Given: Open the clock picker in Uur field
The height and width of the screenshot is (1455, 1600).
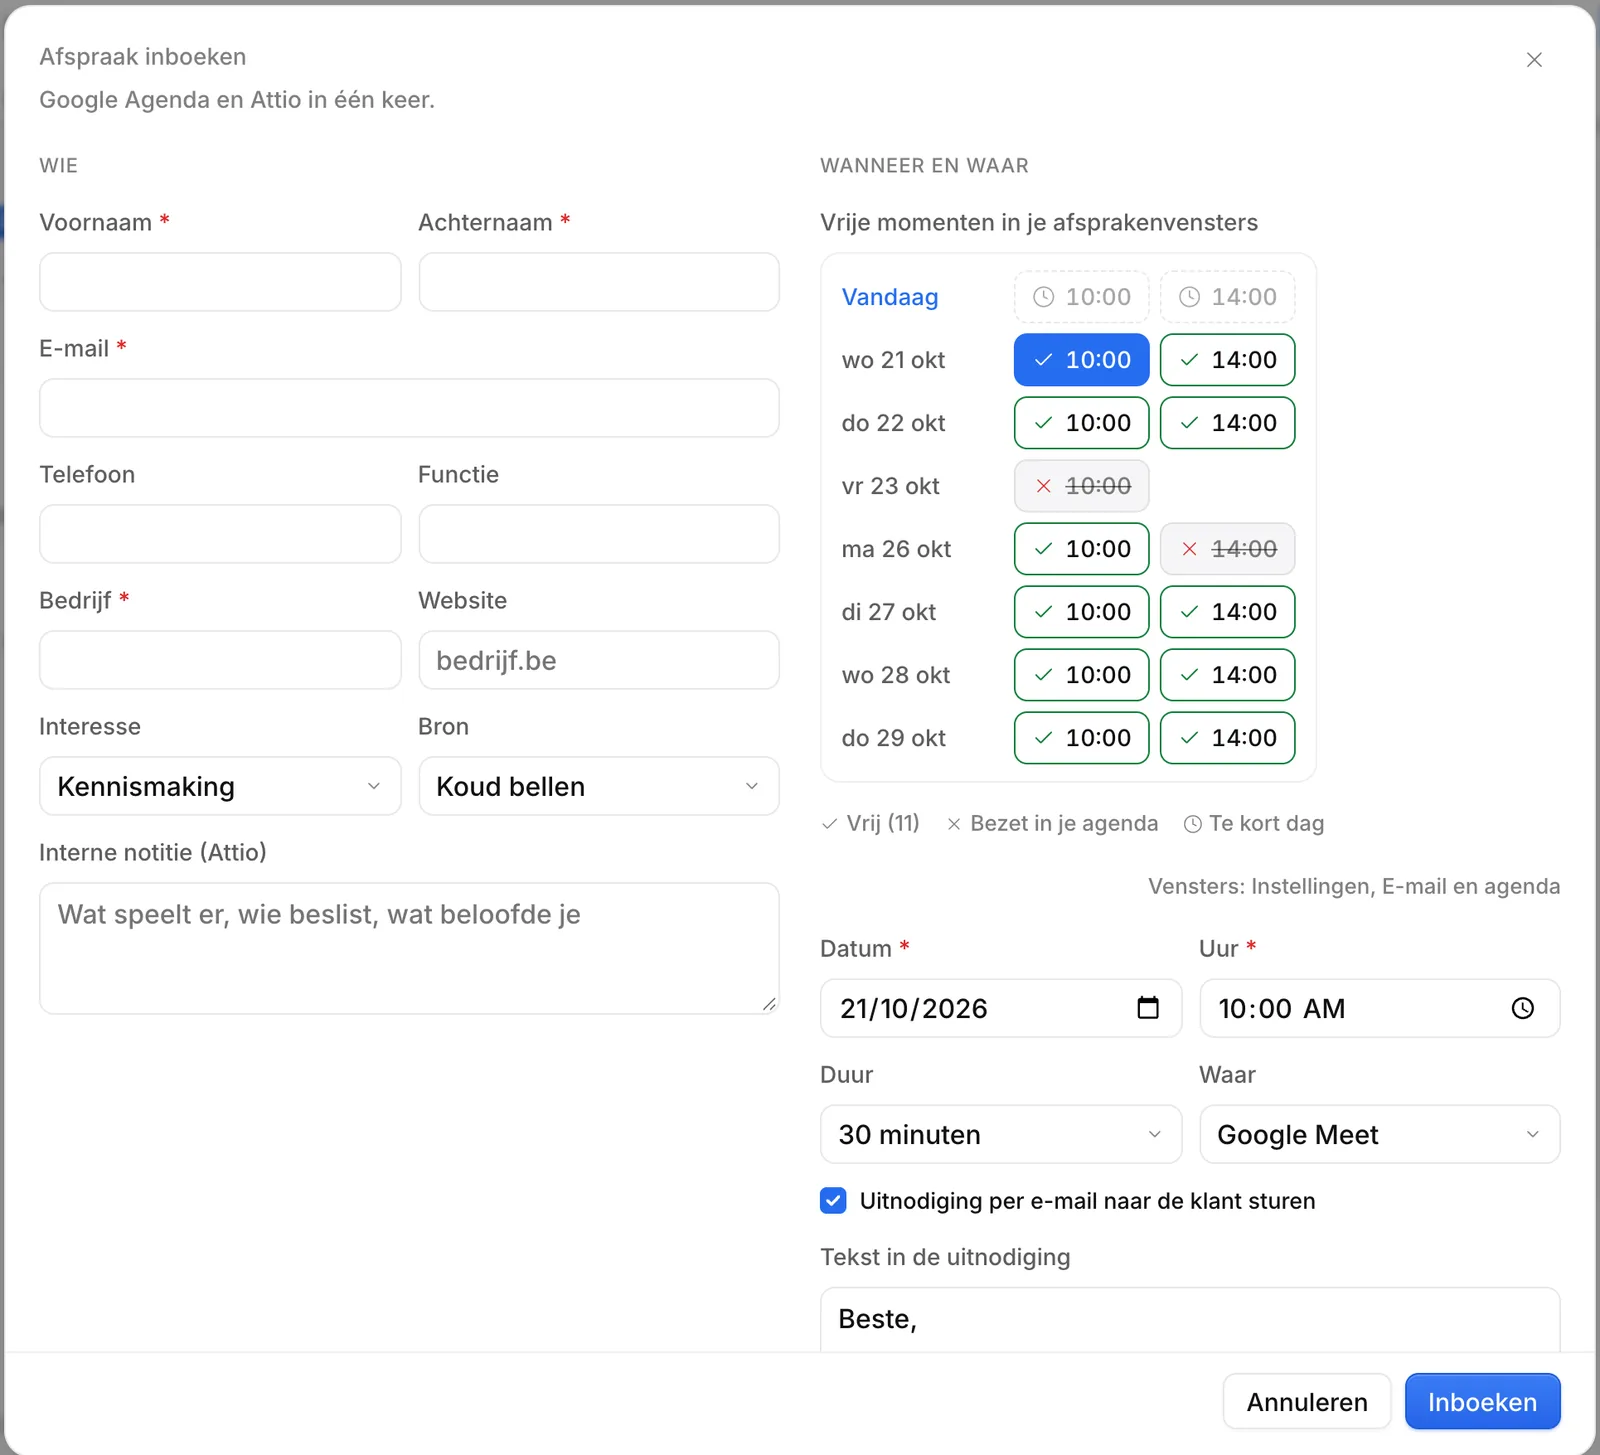Looking at the screenshot, I should click(1522, 1008).
